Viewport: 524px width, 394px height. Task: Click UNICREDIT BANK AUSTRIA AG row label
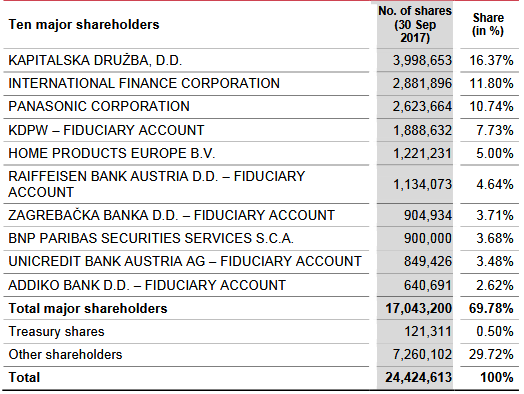coord(185,261)
